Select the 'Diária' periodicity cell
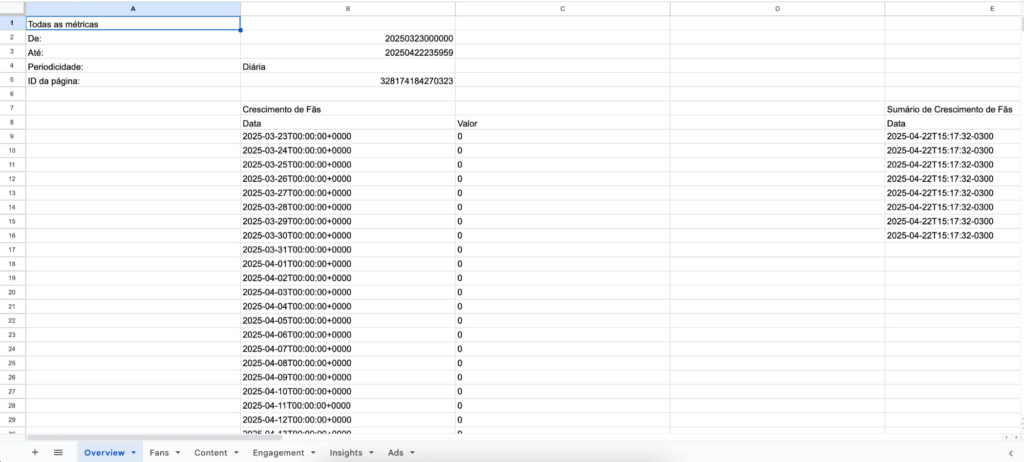Viewport: 1024px width, 462px height. click(347, 66)
